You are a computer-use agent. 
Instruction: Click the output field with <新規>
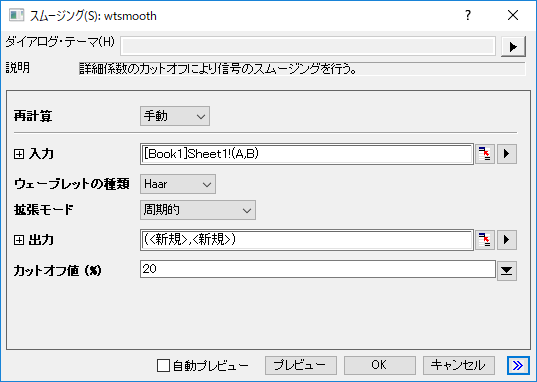click(307, 240)
